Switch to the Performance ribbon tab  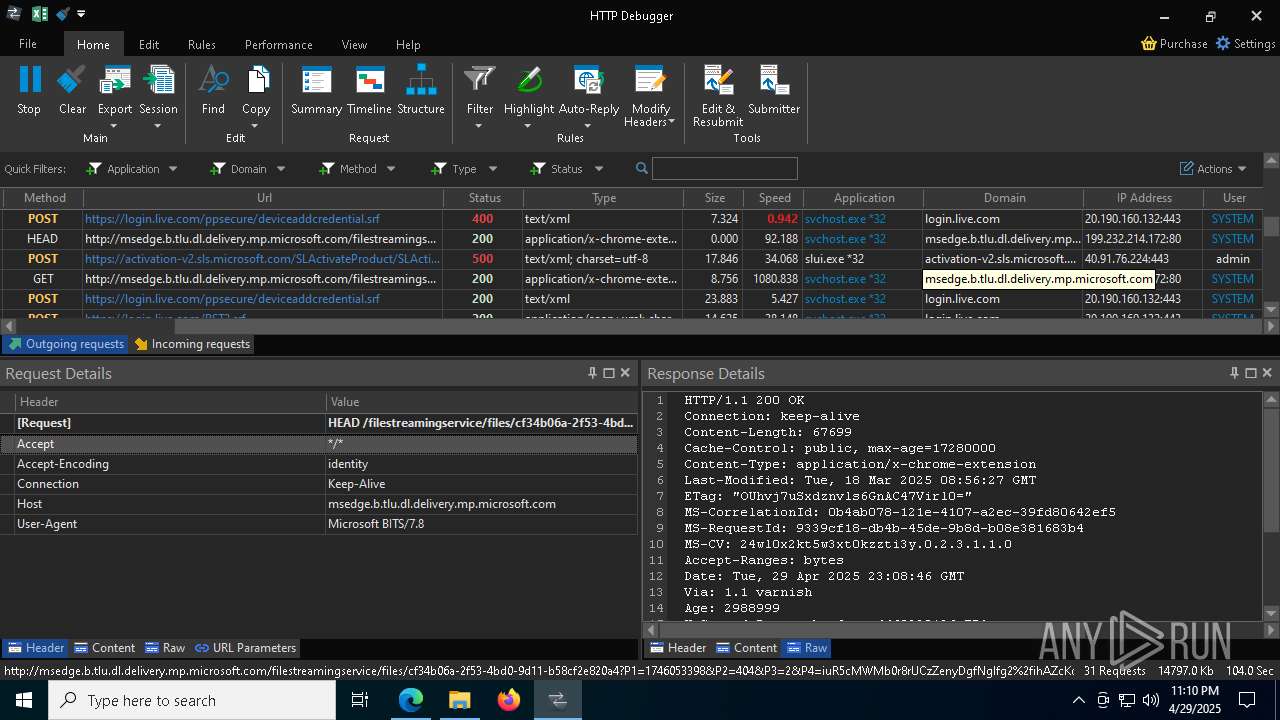[x=279, y=44]
